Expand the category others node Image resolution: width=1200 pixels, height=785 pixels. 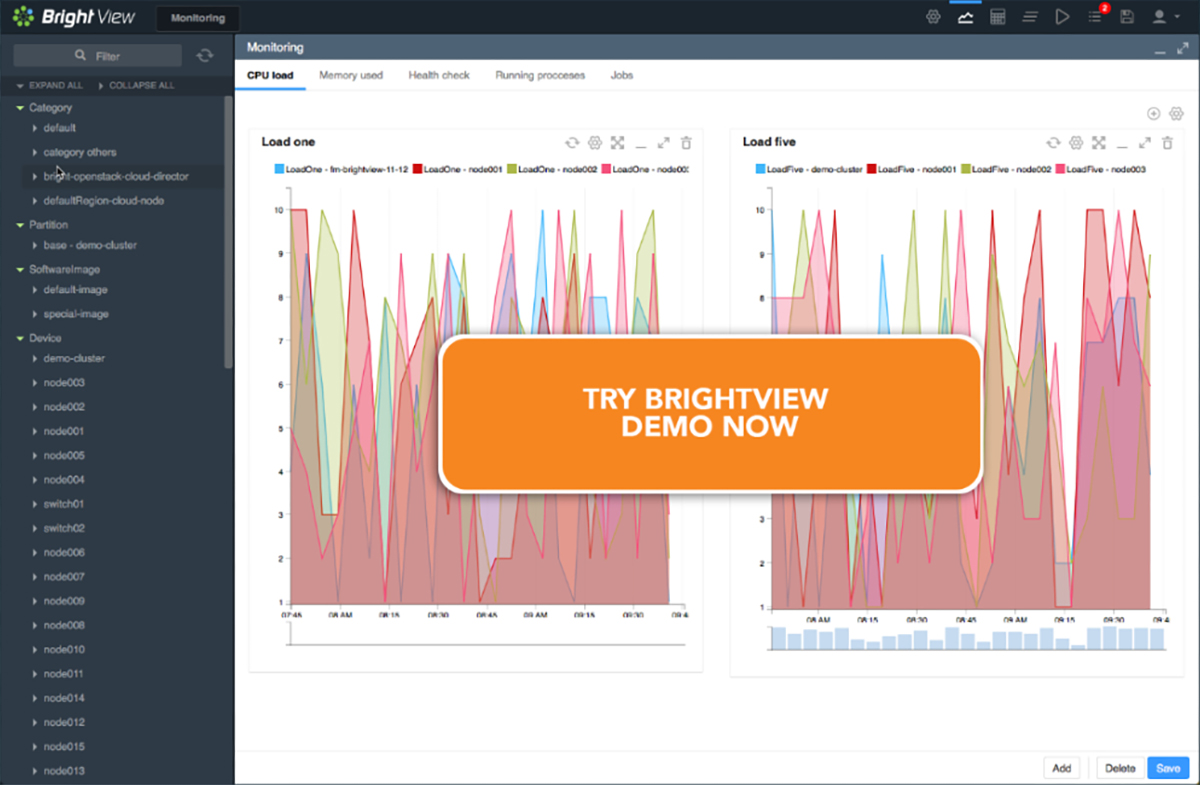(35, 152)
